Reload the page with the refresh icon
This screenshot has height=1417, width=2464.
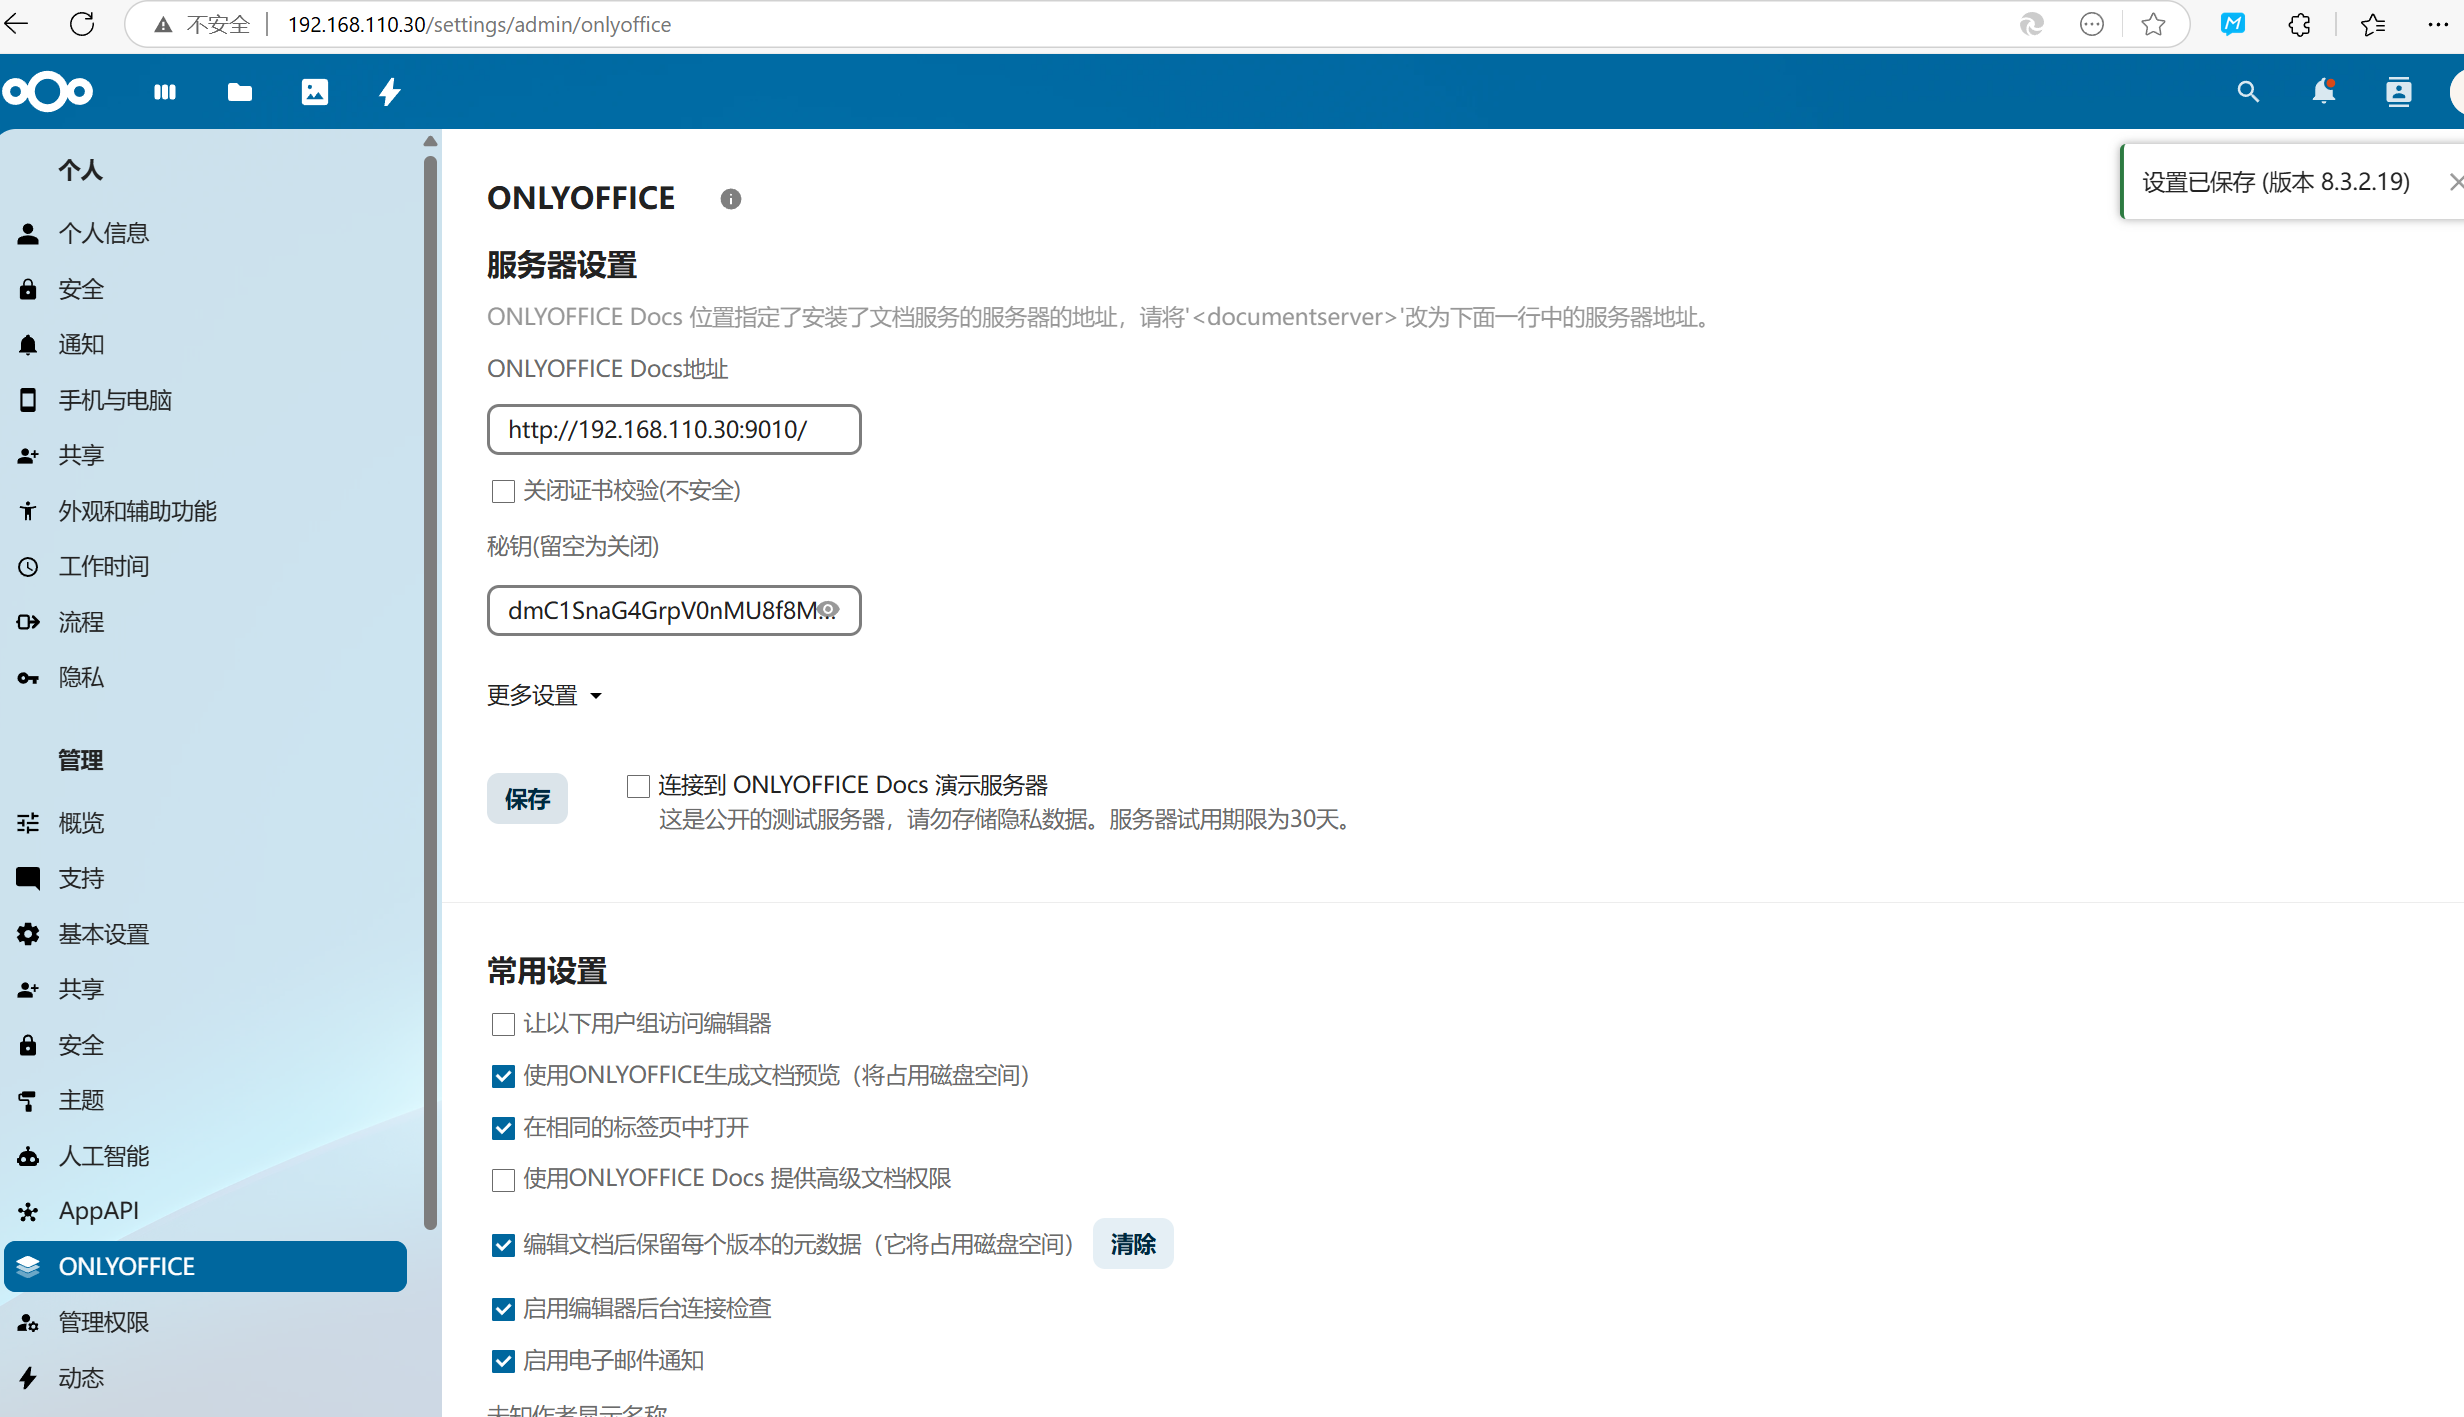pyautogui.click(x=82, y=24)
